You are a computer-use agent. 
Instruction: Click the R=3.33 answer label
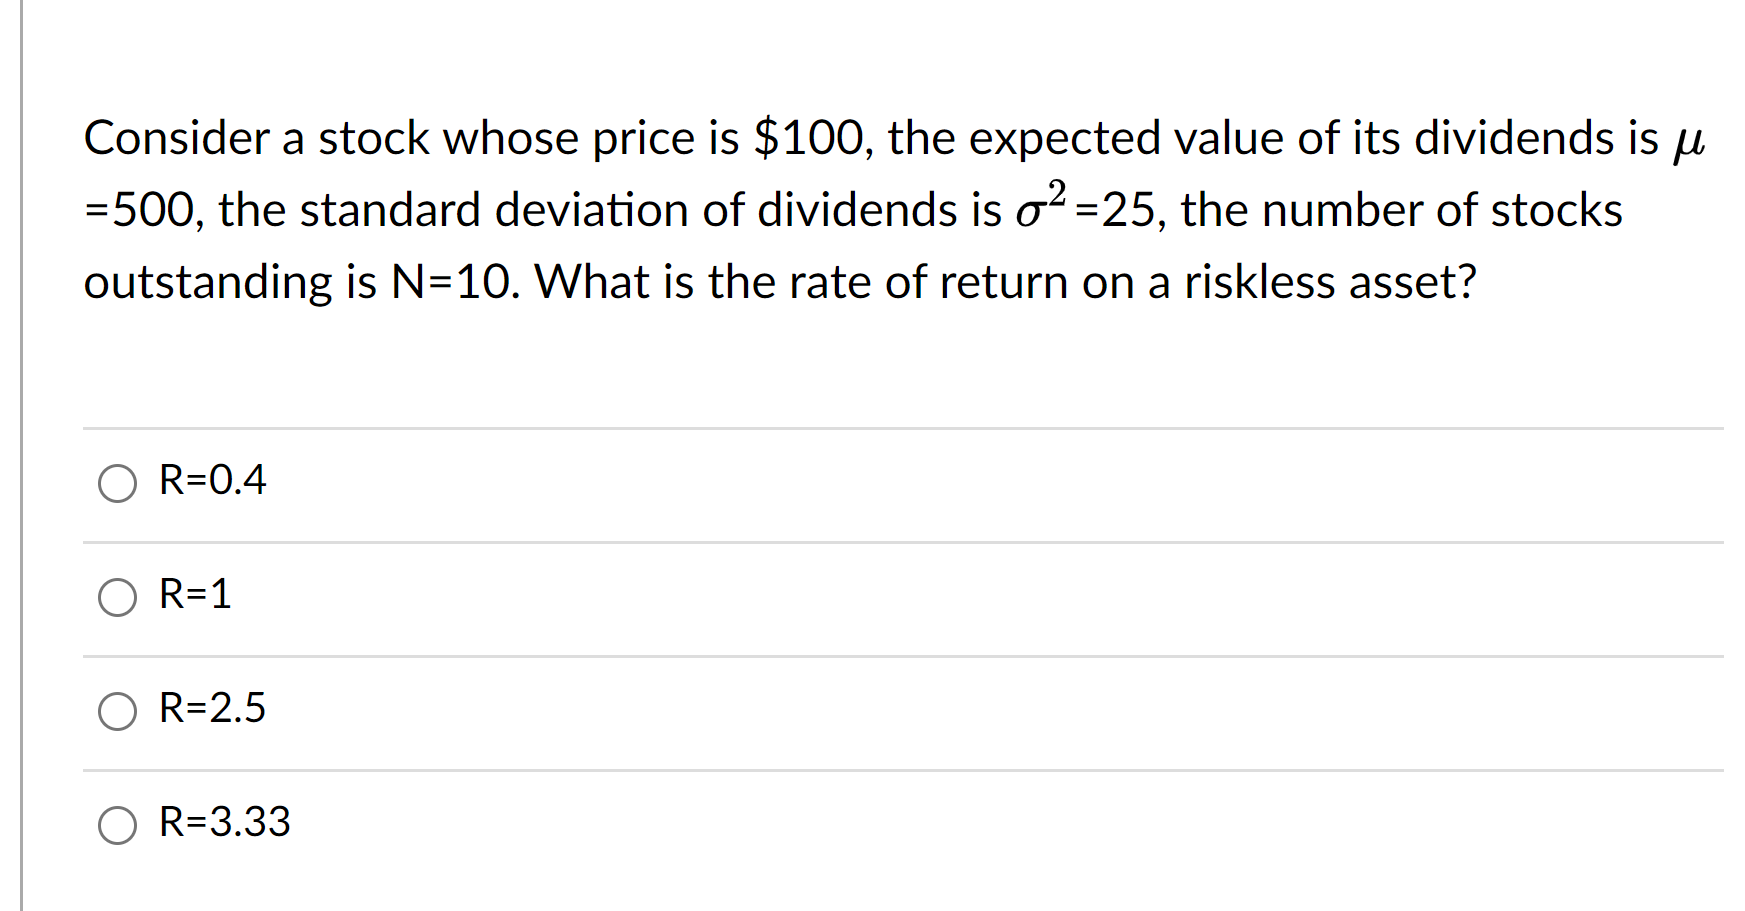(x=222, y=823)
